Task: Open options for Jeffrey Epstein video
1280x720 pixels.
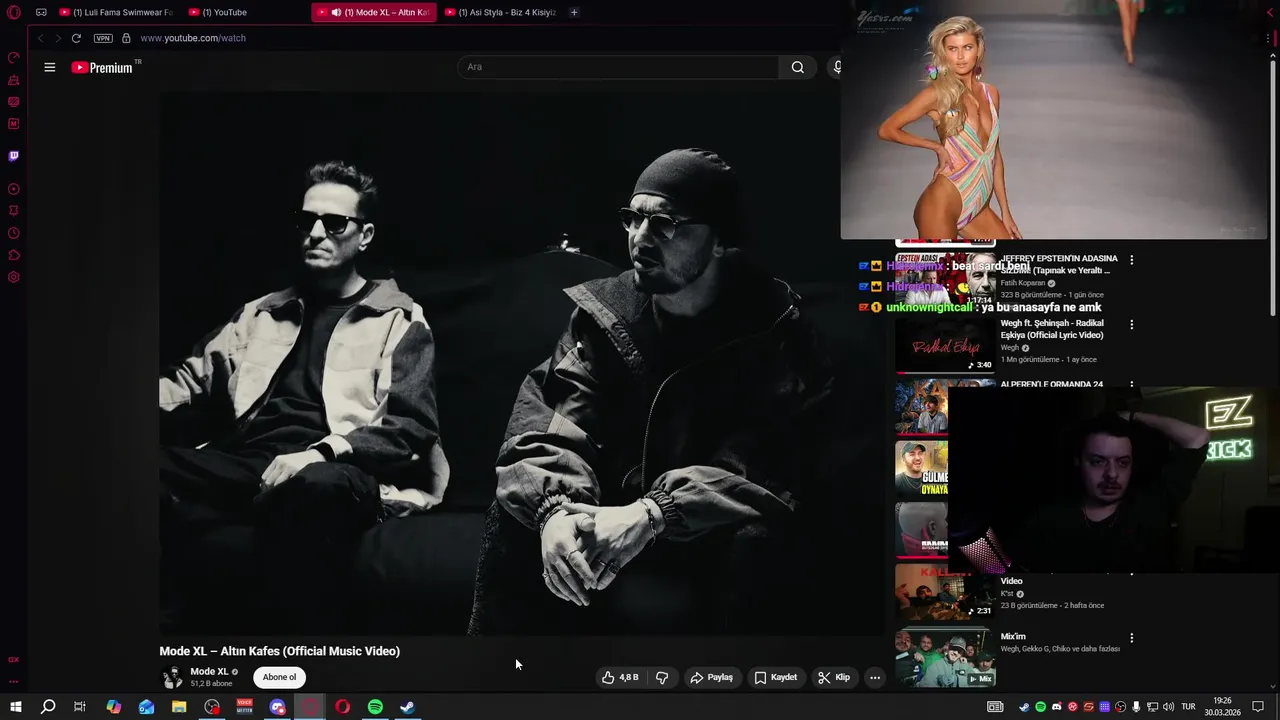Action: (x=1131, y=259)
